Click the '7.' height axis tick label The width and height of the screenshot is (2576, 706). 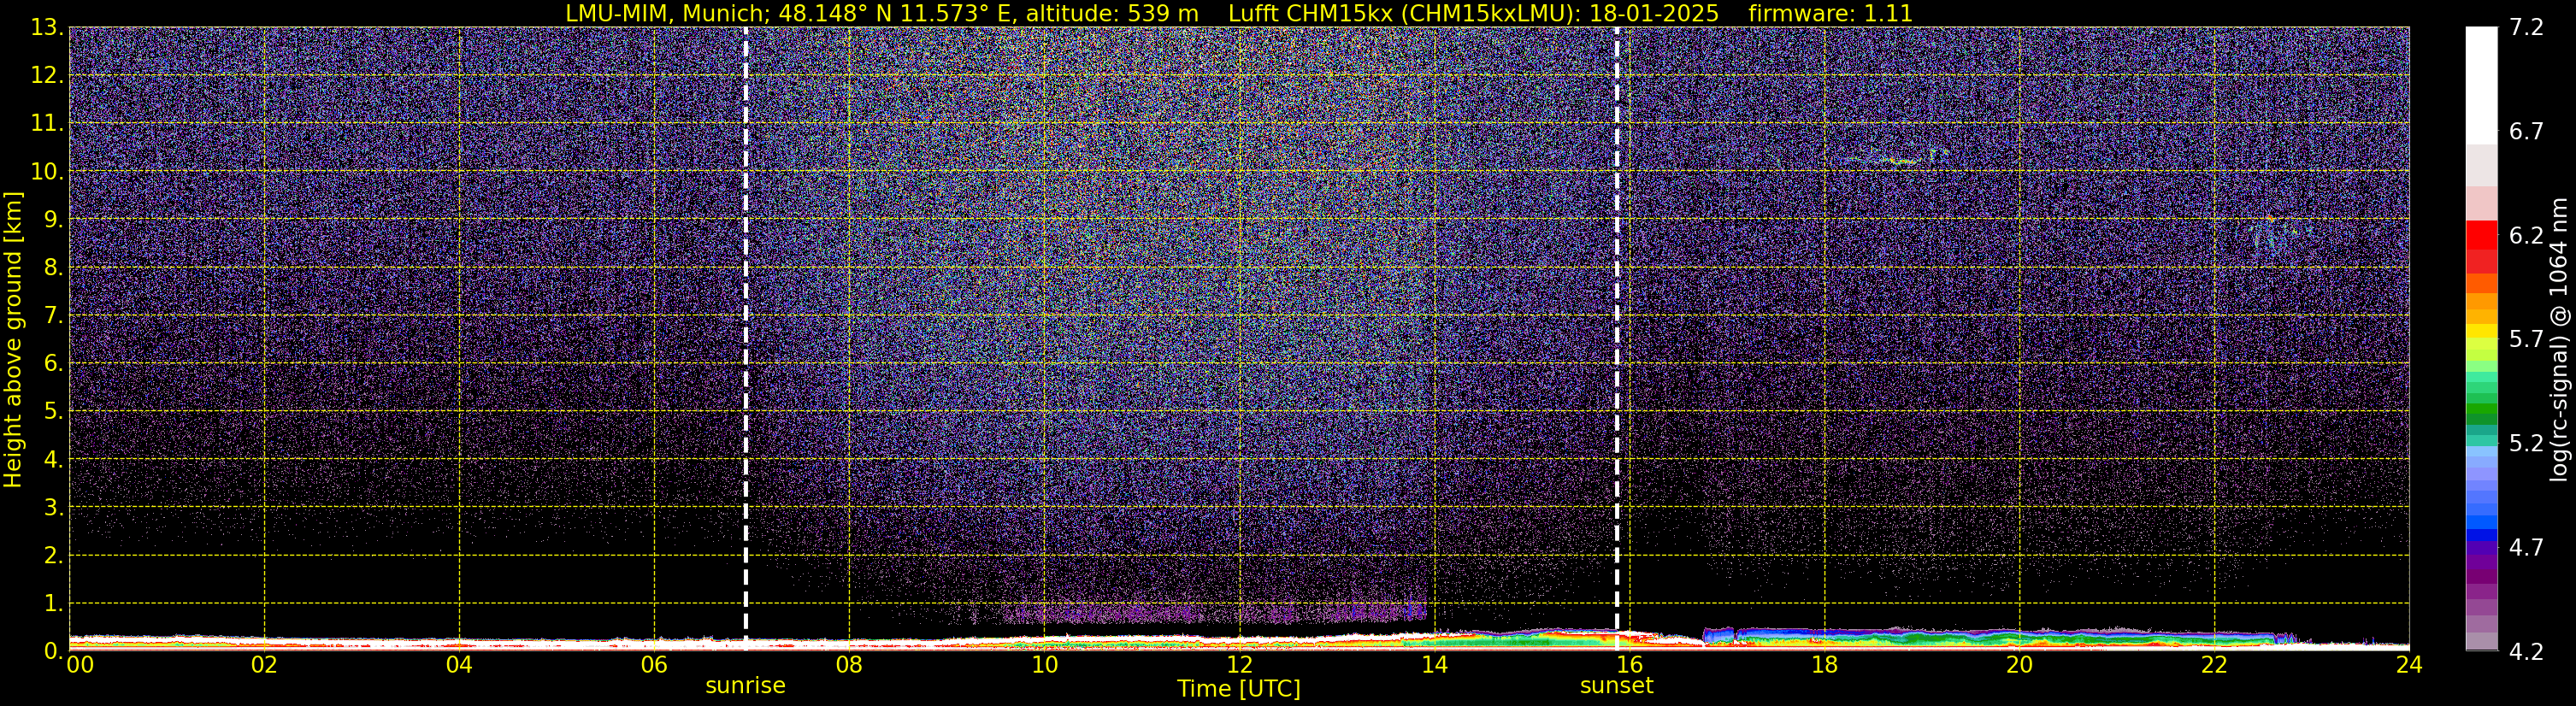tap(53, 316)
